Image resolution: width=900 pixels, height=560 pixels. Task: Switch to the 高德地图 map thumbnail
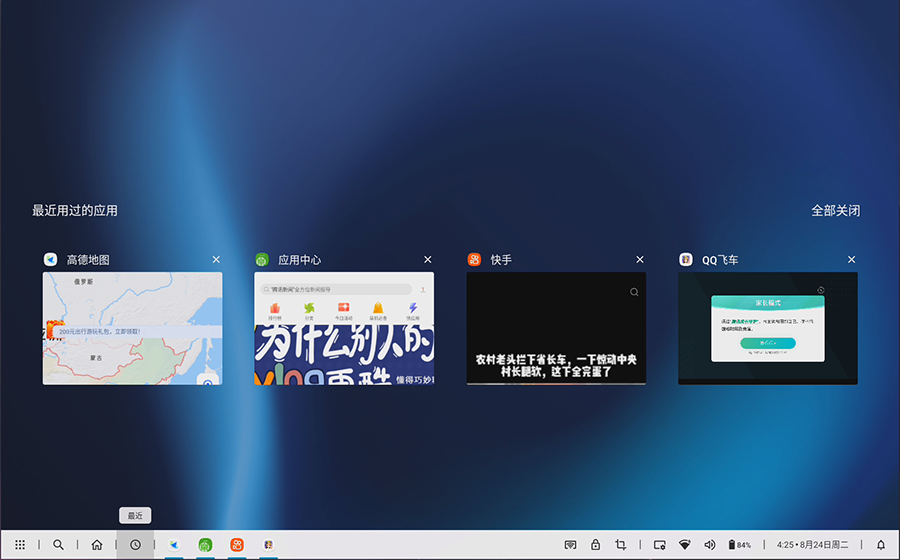[x=133, y=328]
